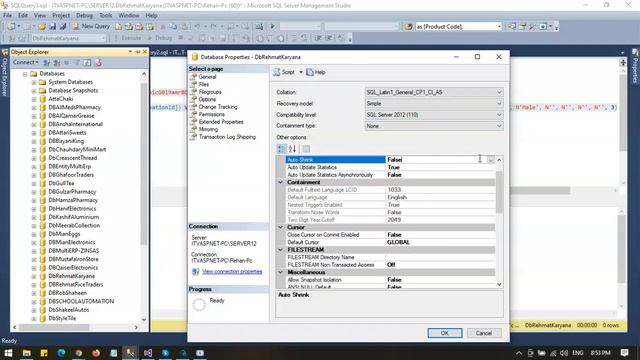
Task: Click the New Query toolbar button
Action: point(91,26)
